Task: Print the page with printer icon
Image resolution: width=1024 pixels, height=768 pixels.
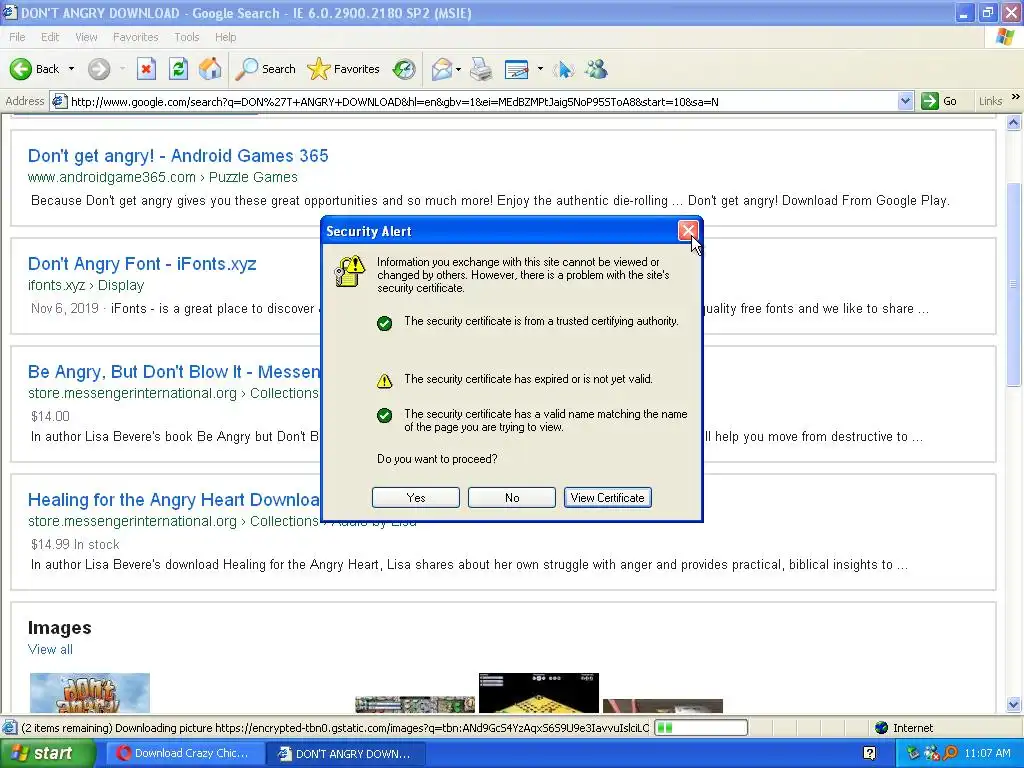Action: click(481, 69)
